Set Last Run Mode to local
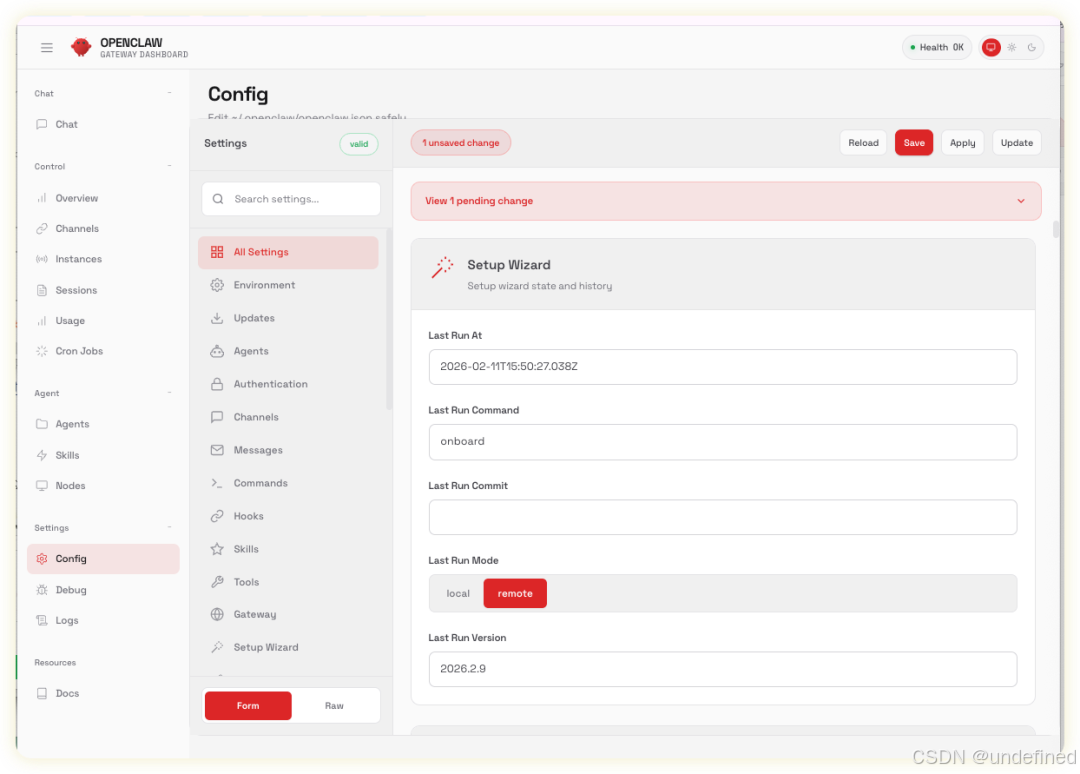 click(x=458, y=594)
